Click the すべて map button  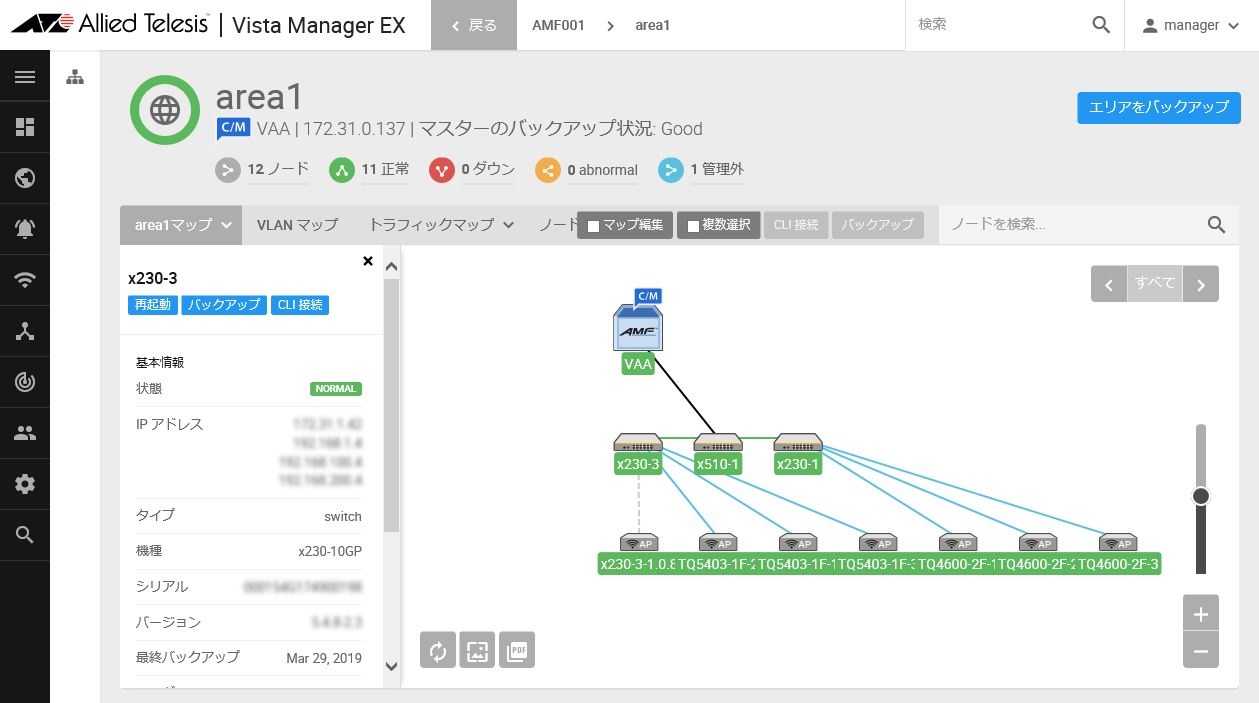click(1155, 284)
